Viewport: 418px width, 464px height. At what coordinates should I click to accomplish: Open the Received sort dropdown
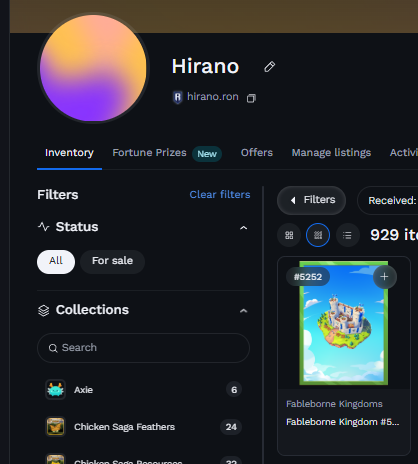387,200
